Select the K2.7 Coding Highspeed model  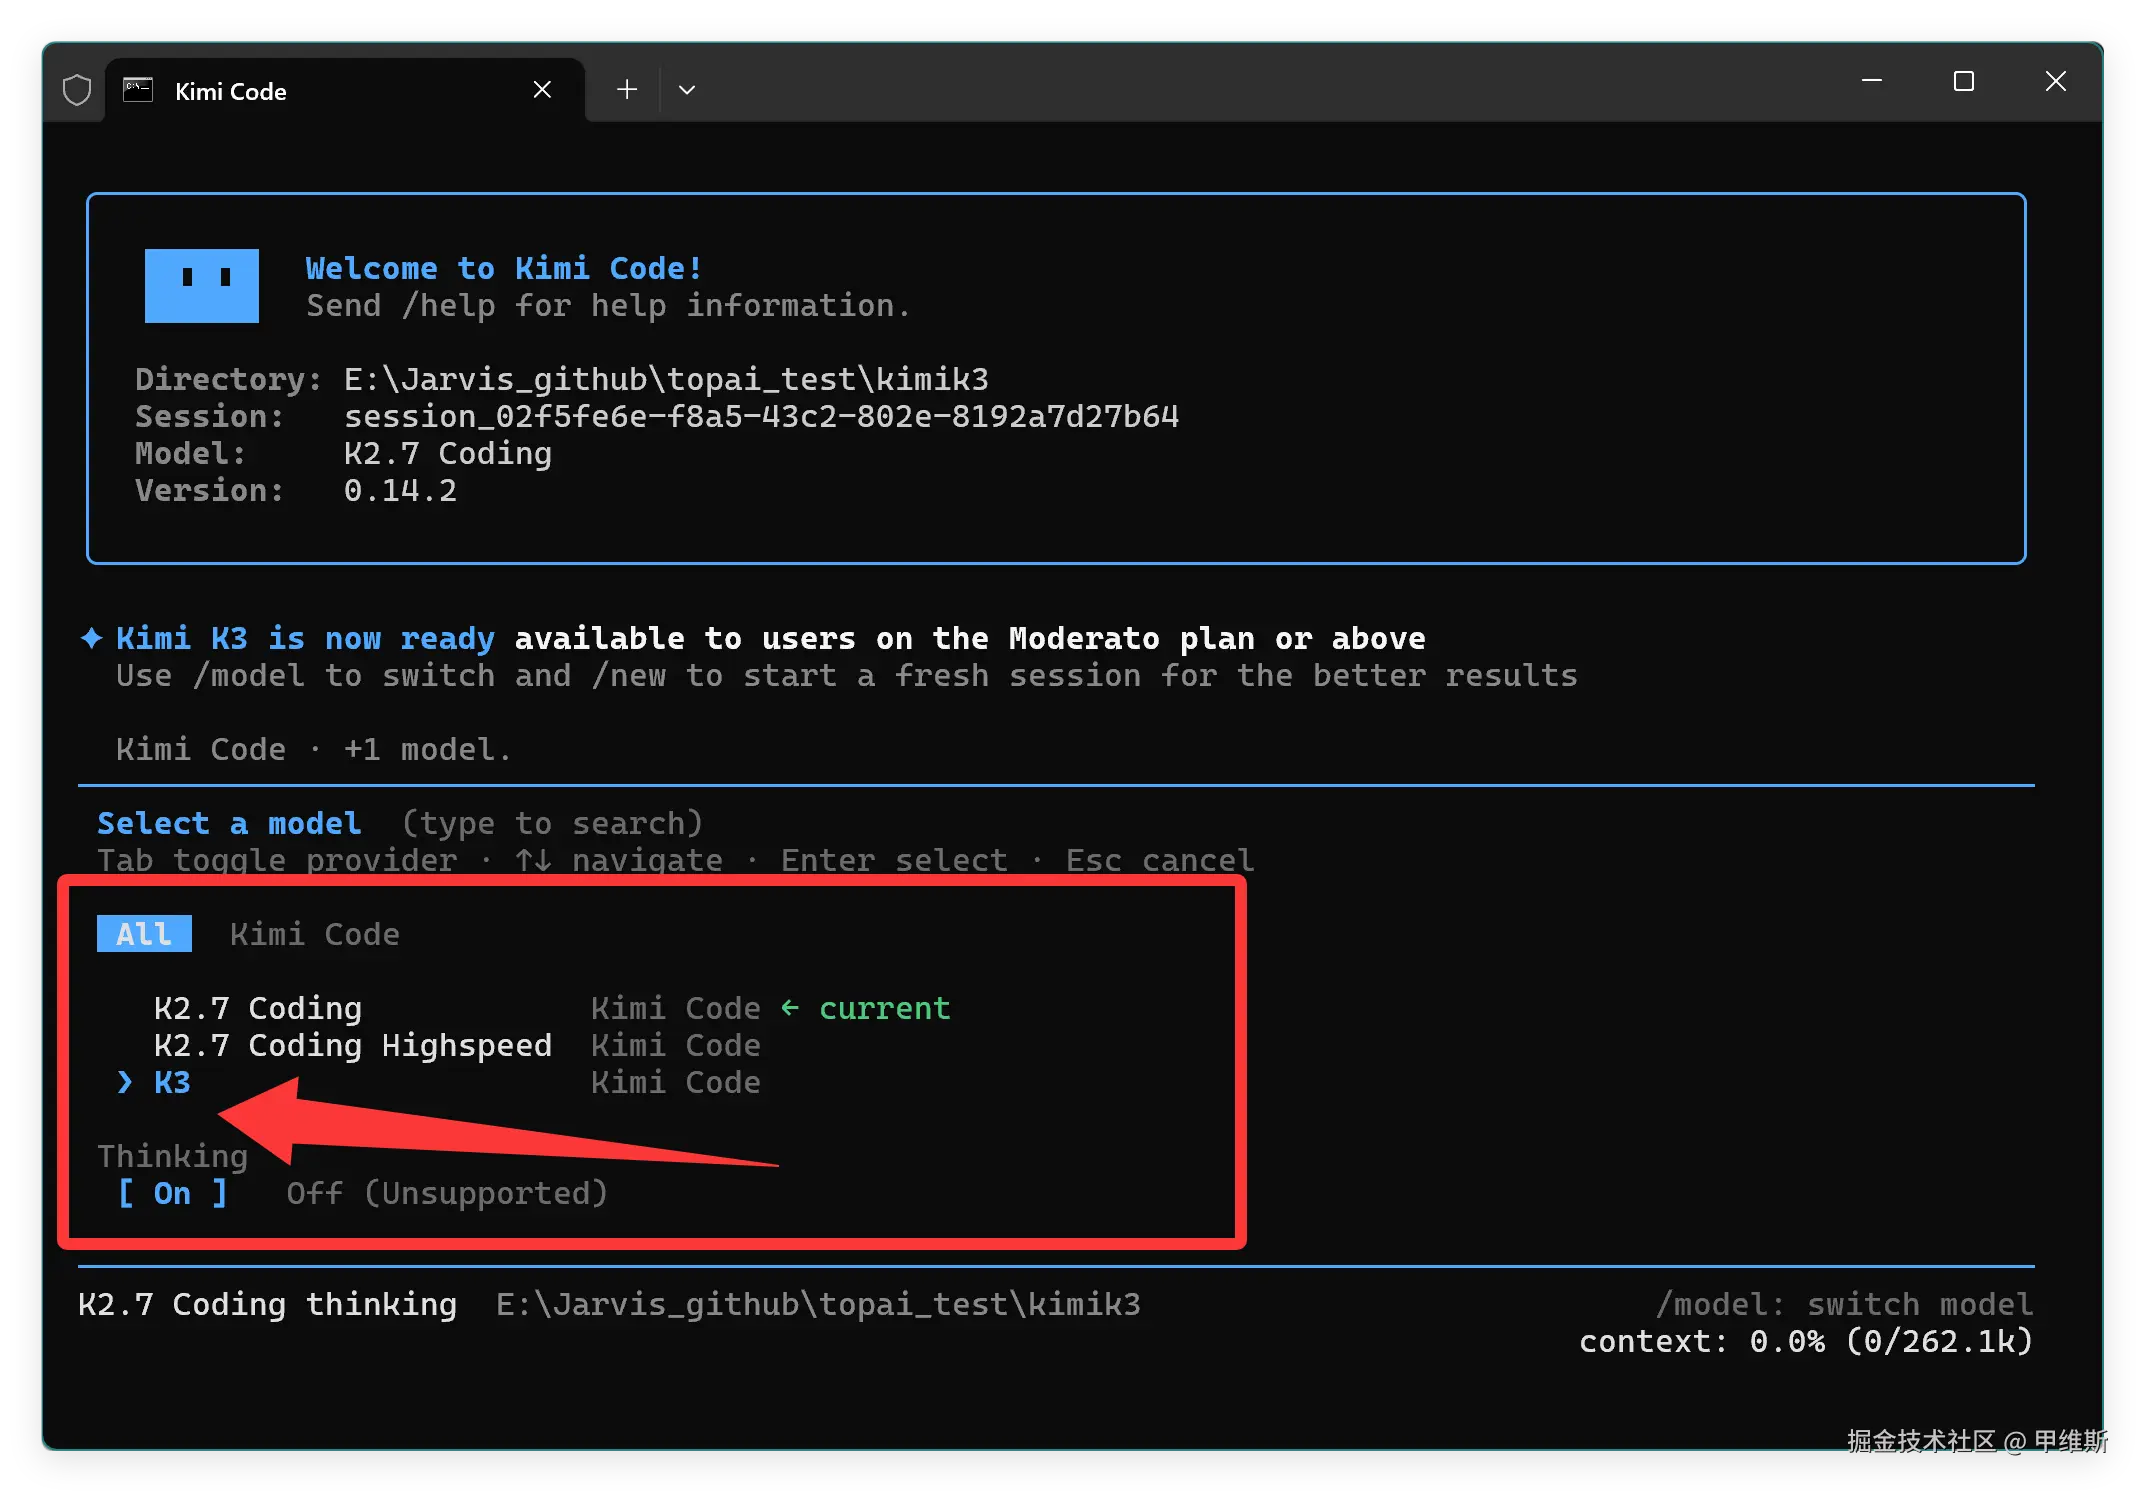pos(353,1045)
